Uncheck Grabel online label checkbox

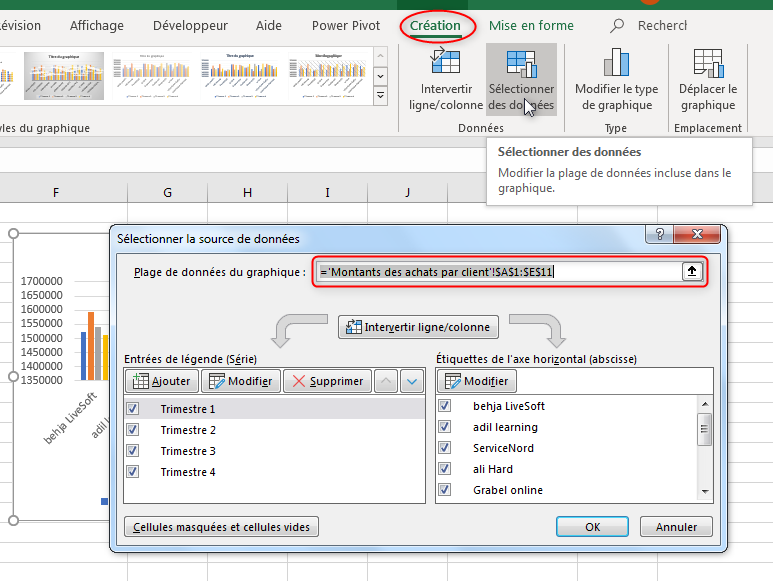pyautogui.click(x=445, y=490)
